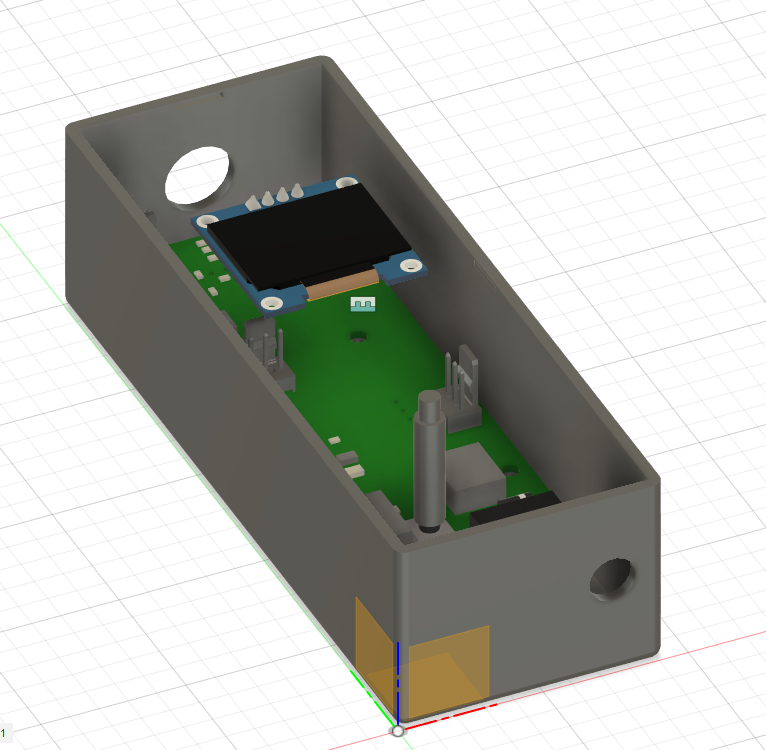Select the OLED board's top-right mounting hole
This screenshot has height=750, width=766.
coord(346,183)
